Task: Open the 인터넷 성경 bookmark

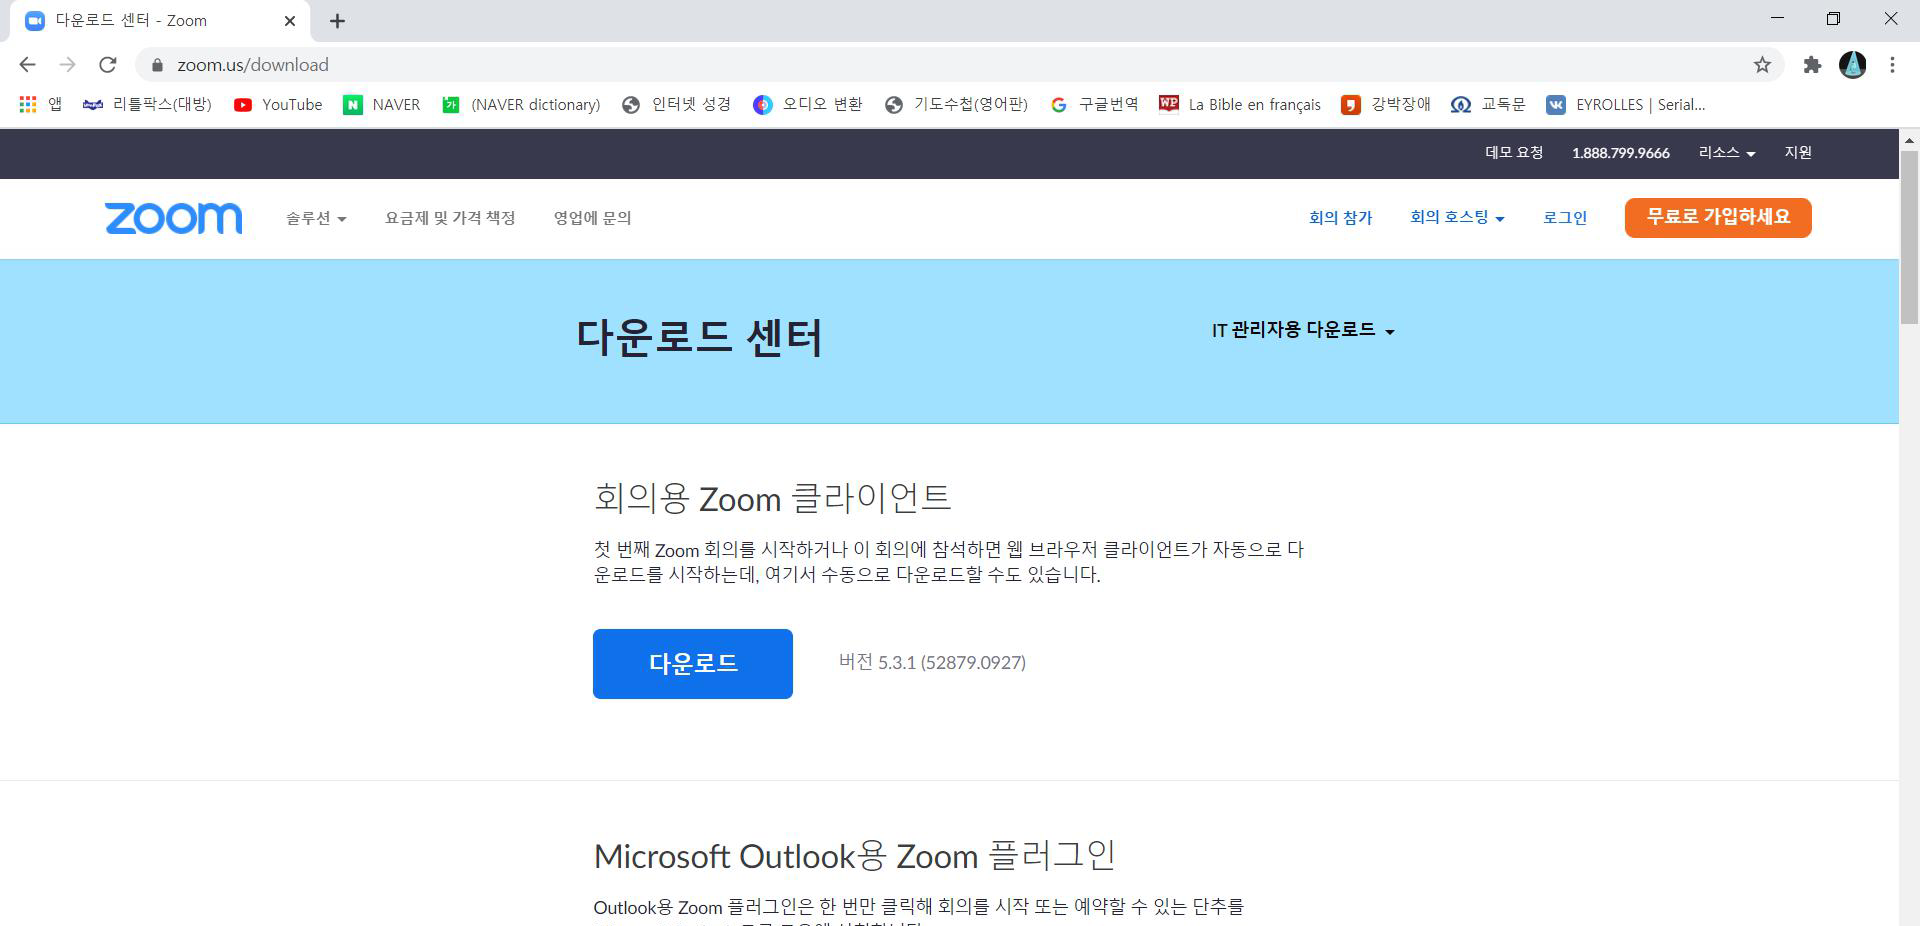Action: click(x=676, y=104)
